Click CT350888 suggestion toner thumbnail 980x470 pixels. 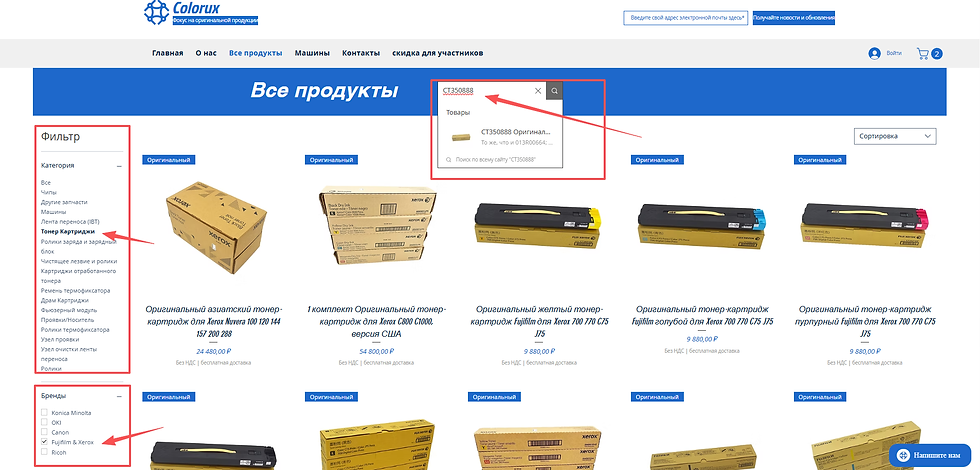pos(462,138)
